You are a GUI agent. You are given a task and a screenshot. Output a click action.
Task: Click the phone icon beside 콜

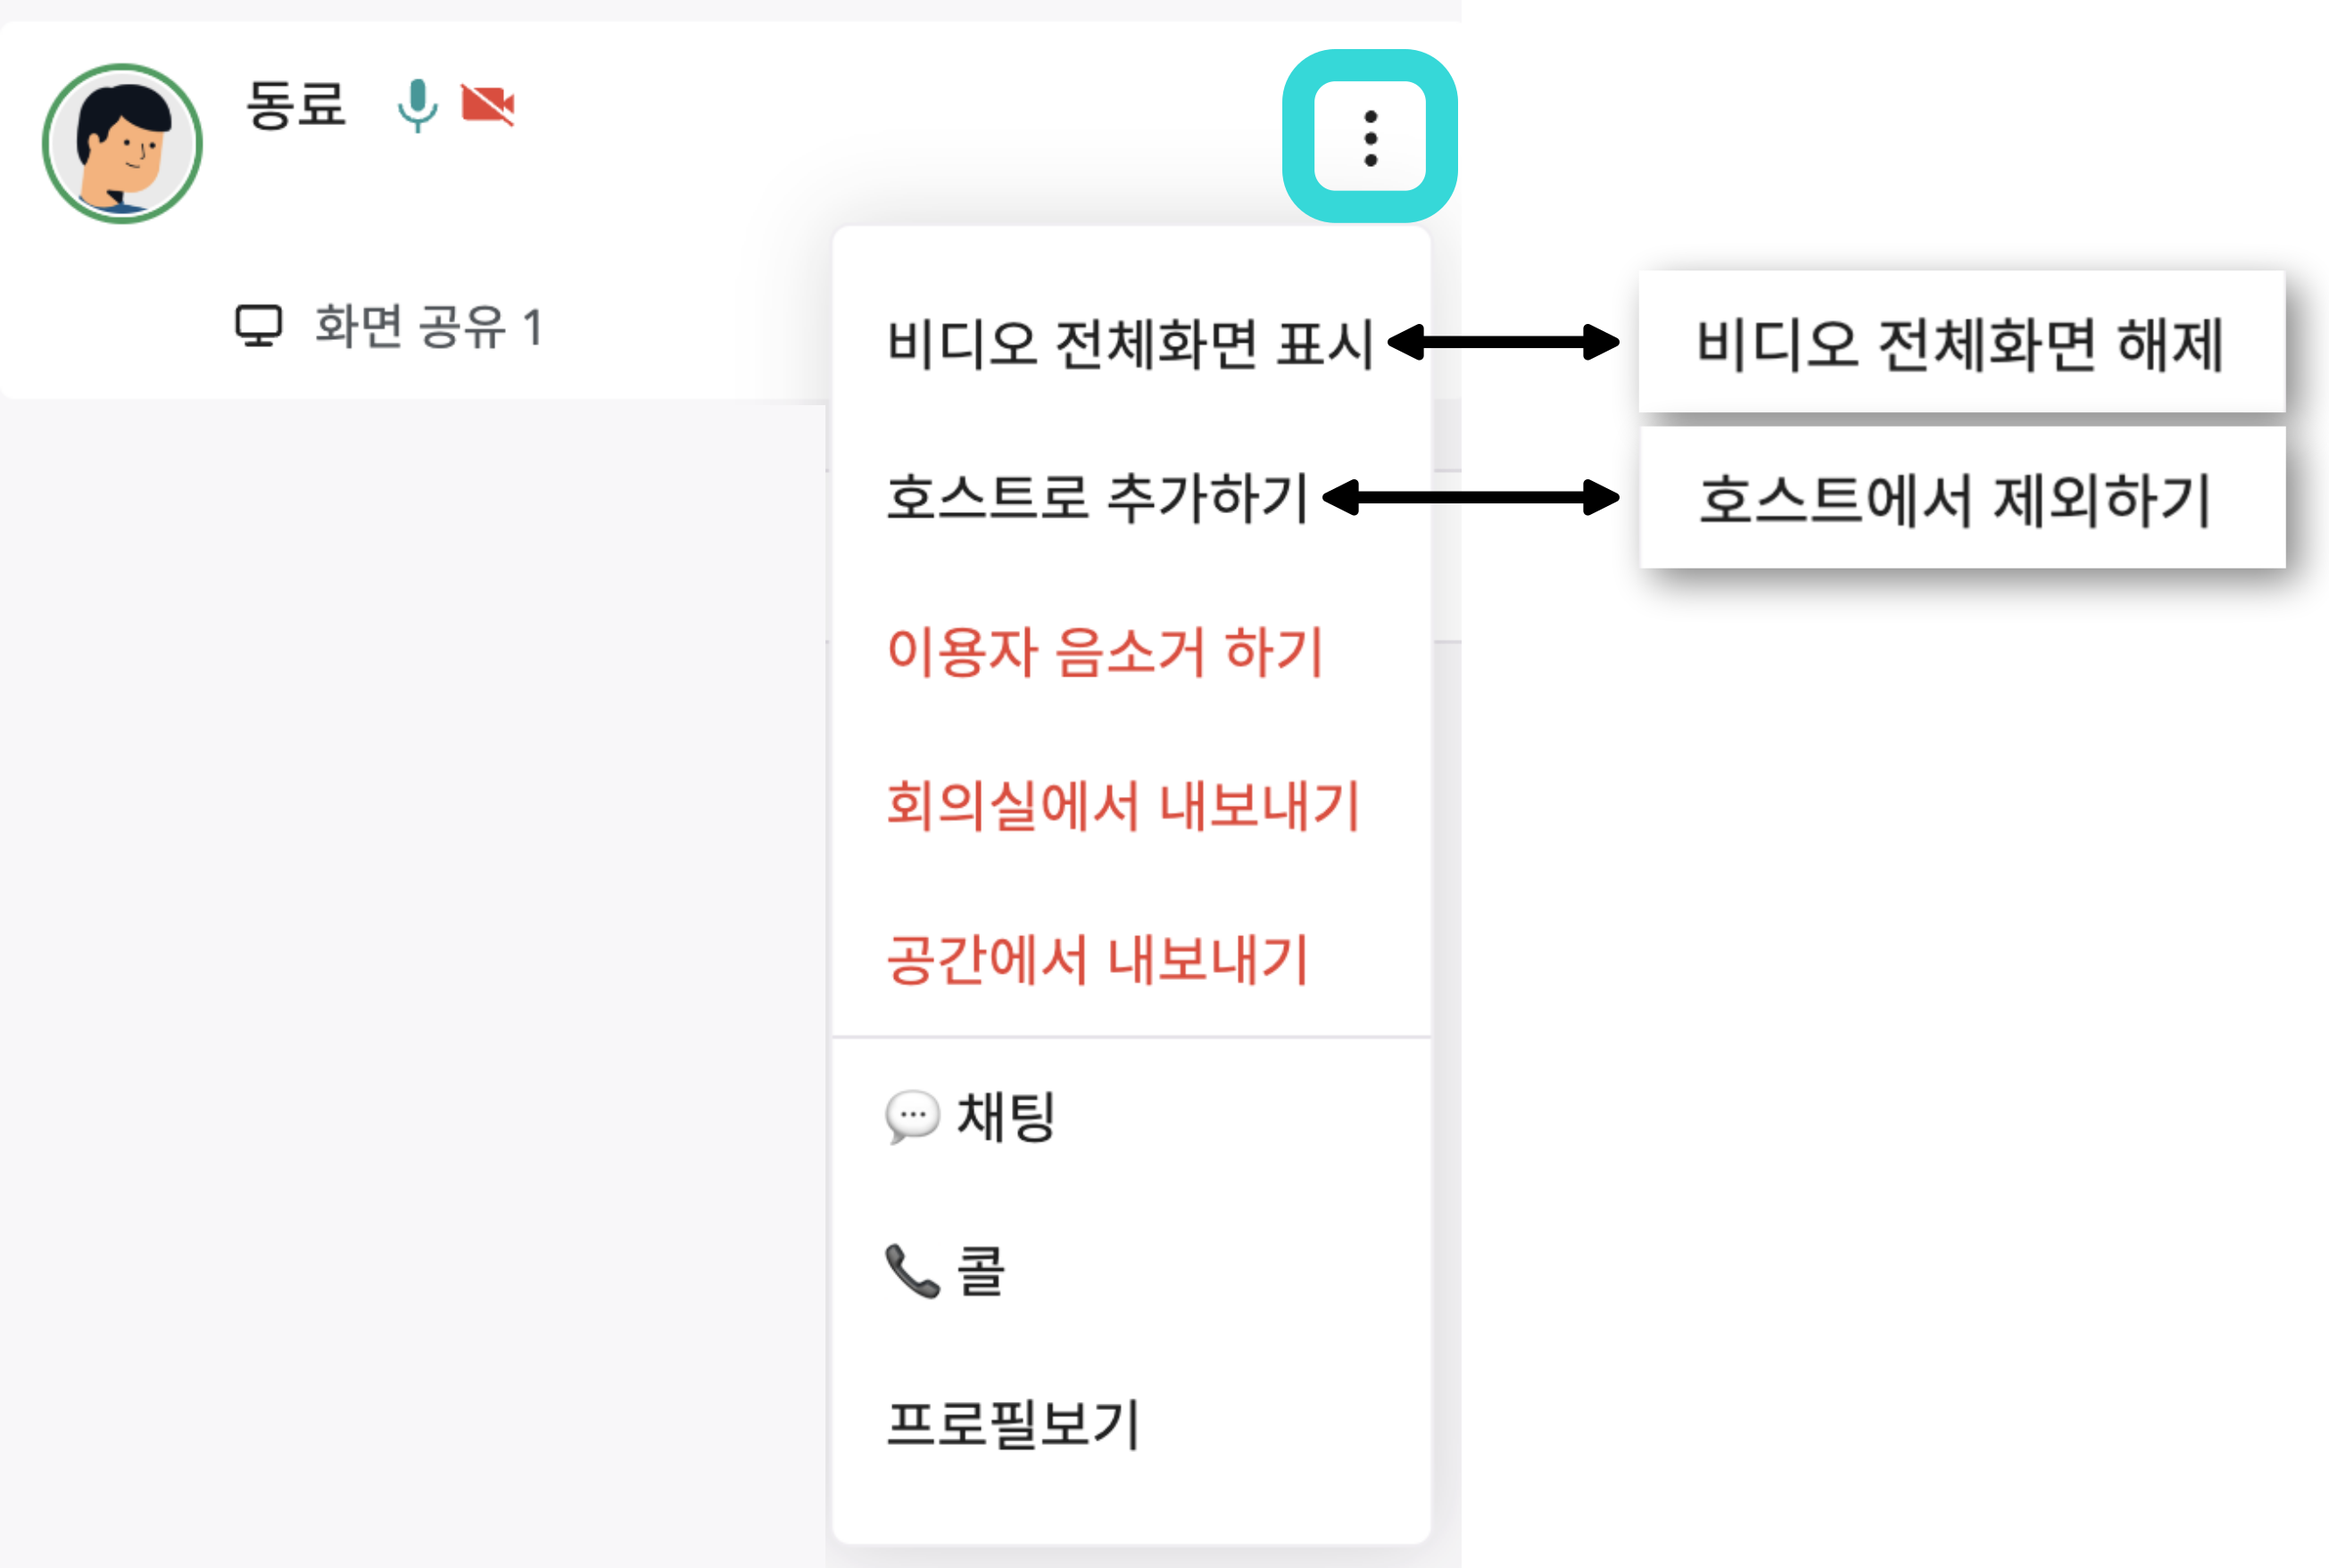[911, 1270]
